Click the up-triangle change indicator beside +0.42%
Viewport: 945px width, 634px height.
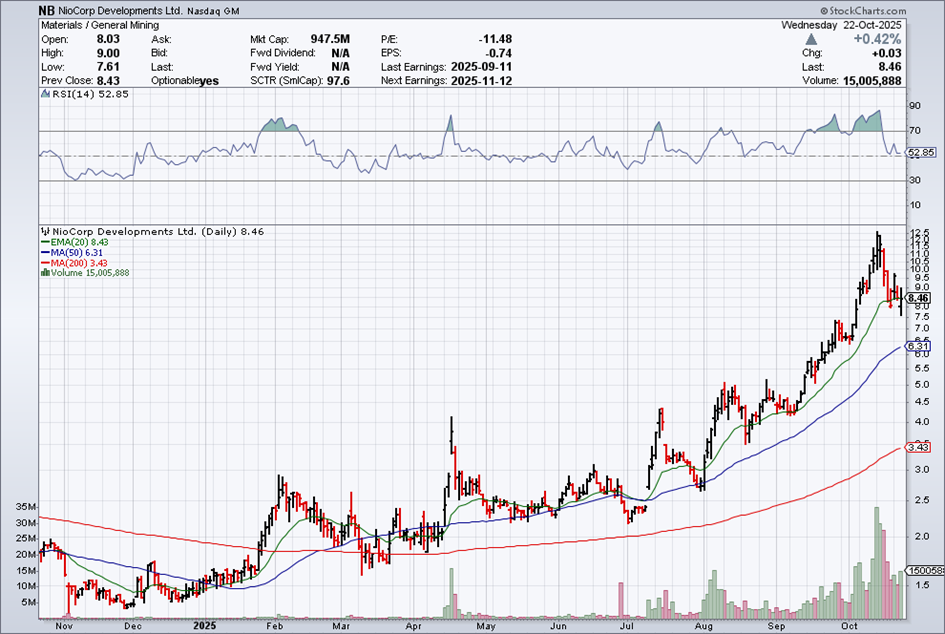point(811,39)
